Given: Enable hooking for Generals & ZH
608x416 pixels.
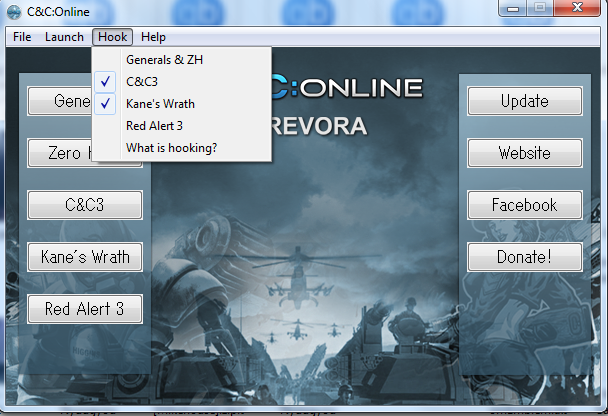Looking at the screenshot, I should point(181,60).
